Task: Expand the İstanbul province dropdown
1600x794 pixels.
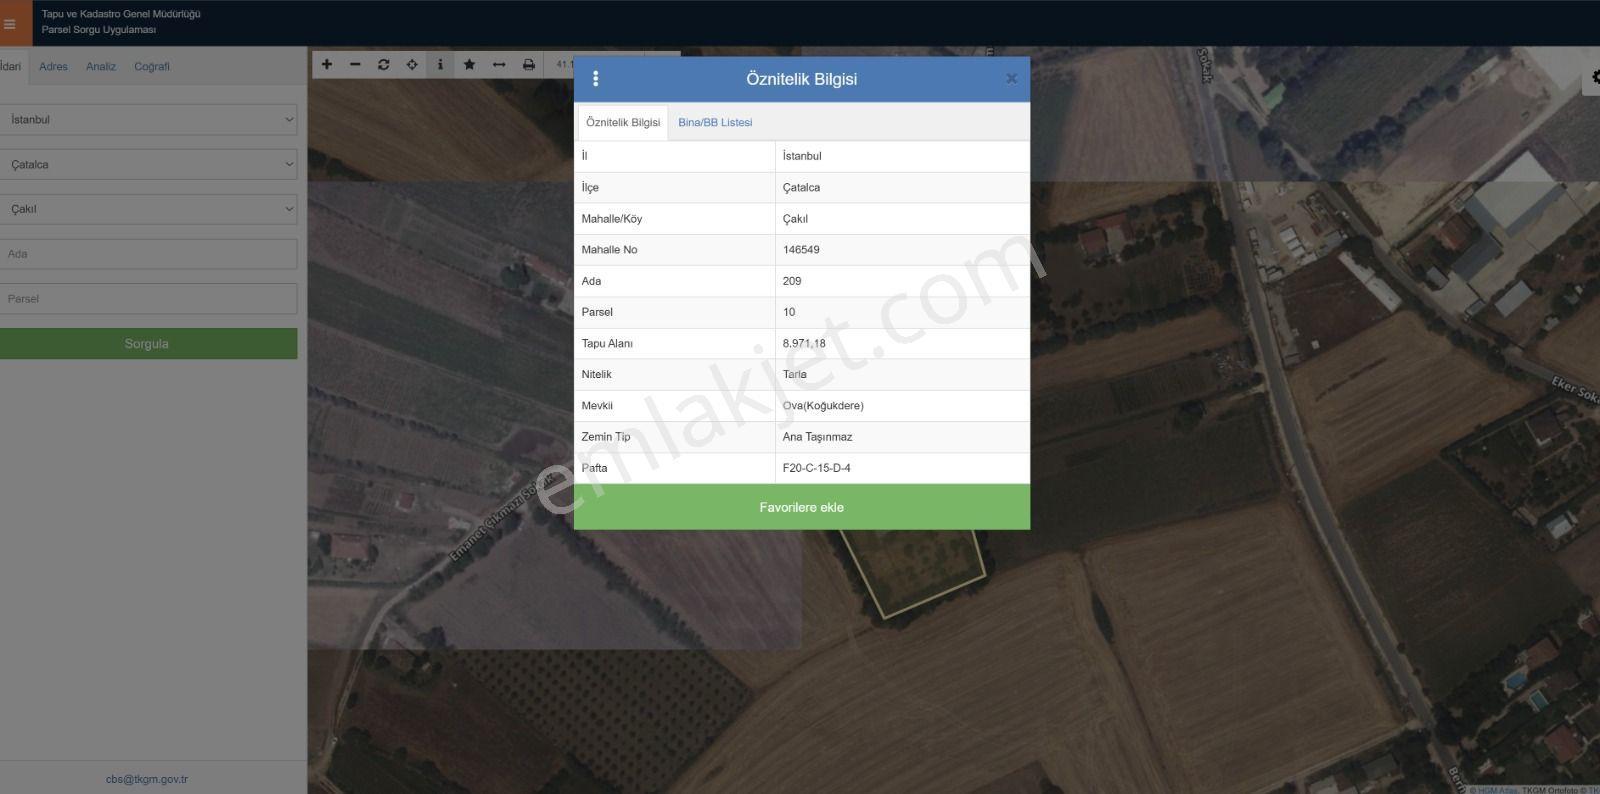Action: click(x=148, y=119)
